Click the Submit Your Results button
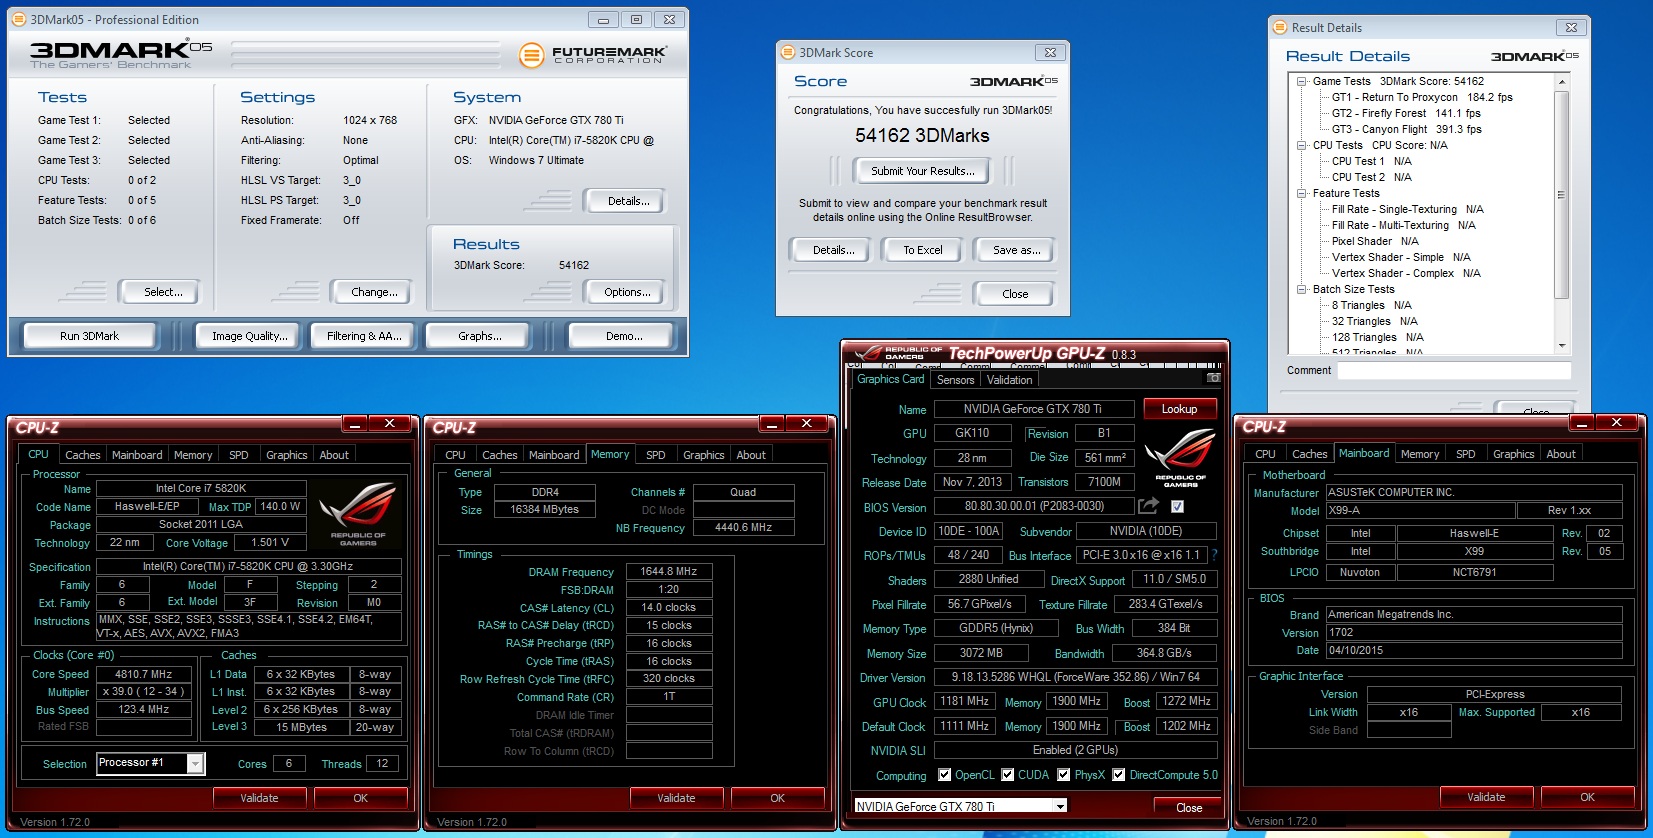The width and height of the screenshot is (1653, 838). 922,171
